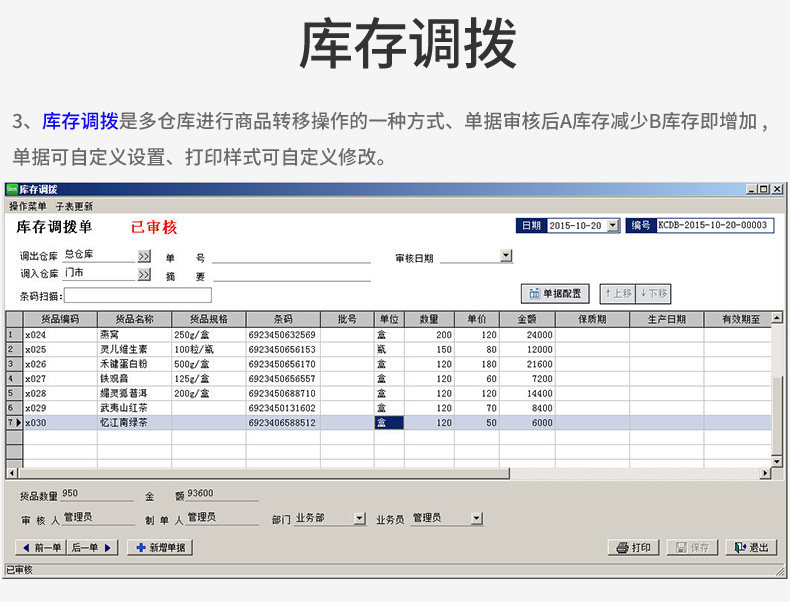Image resolution: width=790 pixels, height=602 pixels.
Task: Click the 24000 amount cell
Action: pos(527,335)
